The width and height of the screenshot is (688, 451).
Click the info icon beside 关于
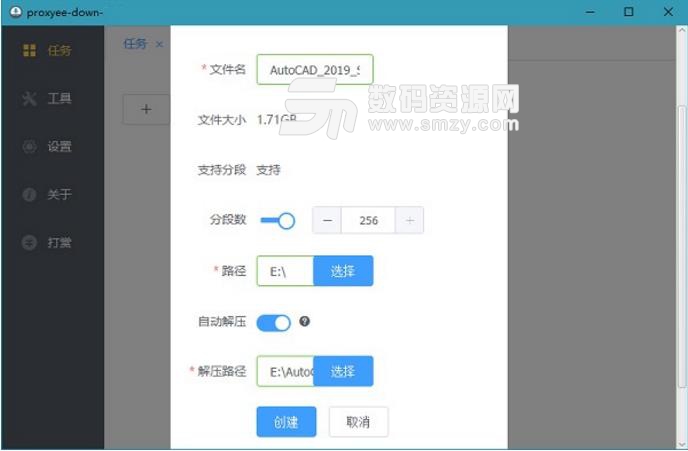29,194
